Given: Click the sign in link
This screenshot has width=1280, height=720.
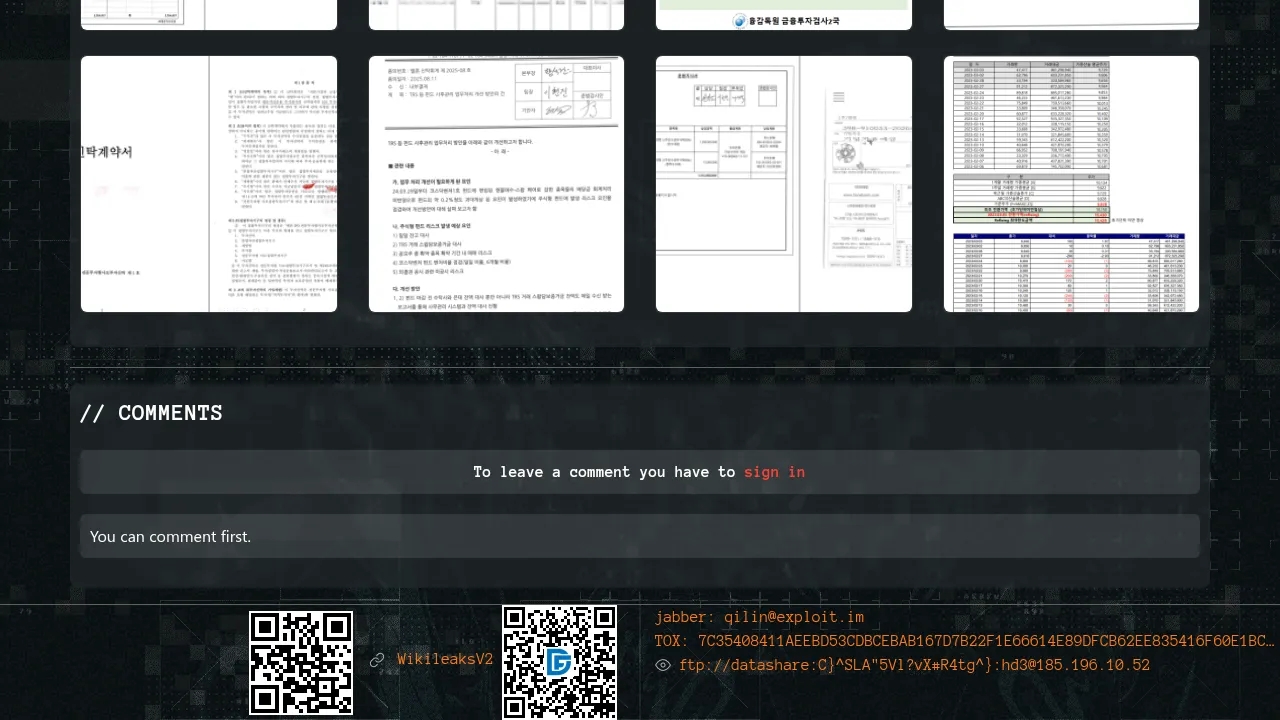Looking at the screenshot, I should (x=774, y=472).
